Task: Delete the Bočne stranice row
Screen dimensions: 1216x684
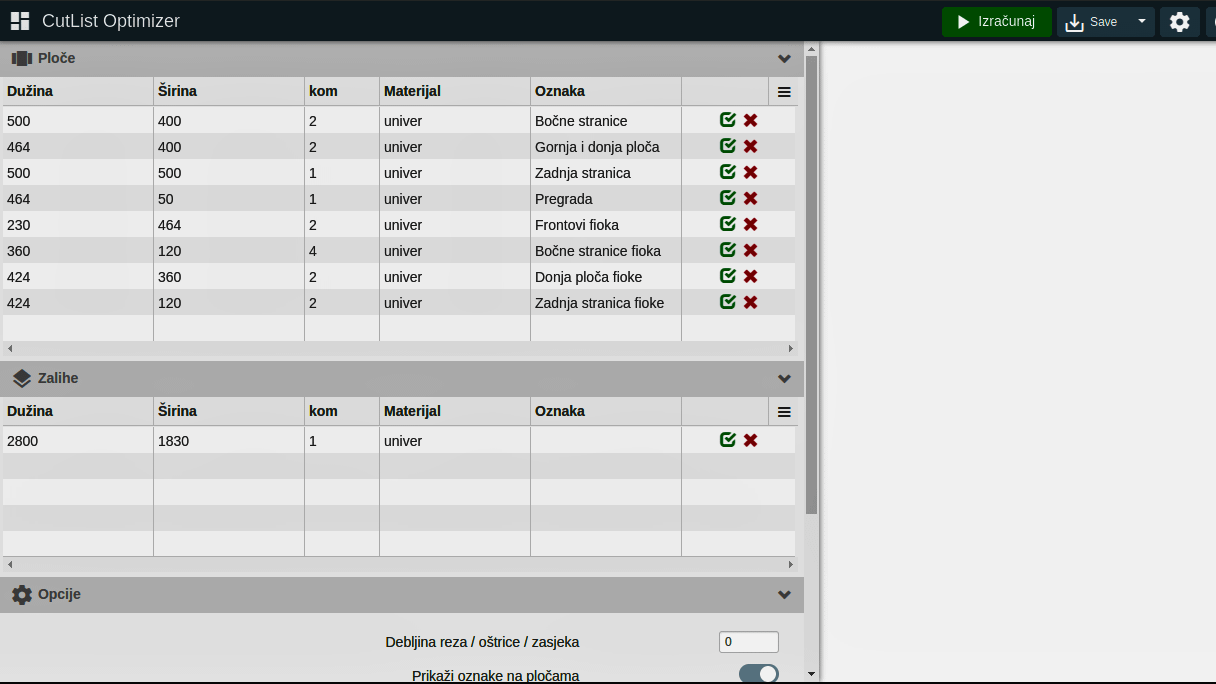Action: click(x=750, y=121)
